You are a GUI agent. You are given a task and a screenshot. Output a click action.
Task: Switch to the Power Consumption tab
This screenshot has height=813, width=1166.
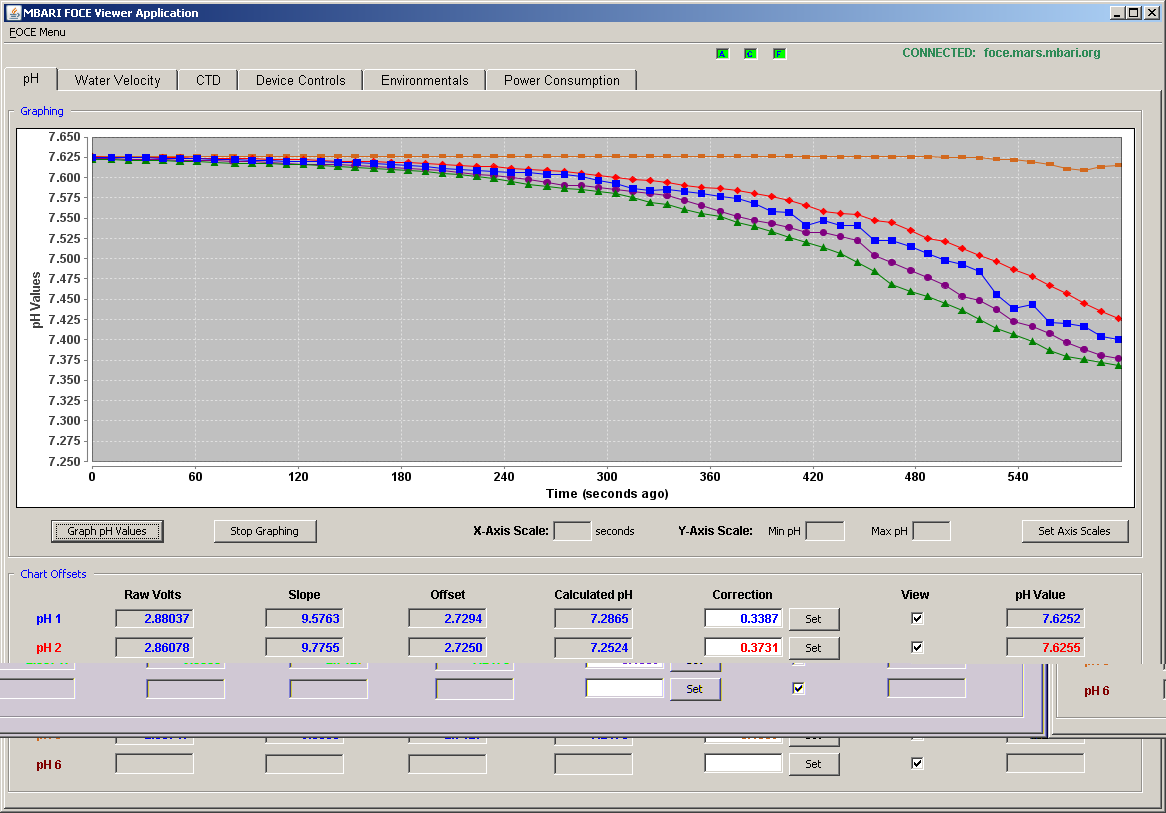coord(561,80)
